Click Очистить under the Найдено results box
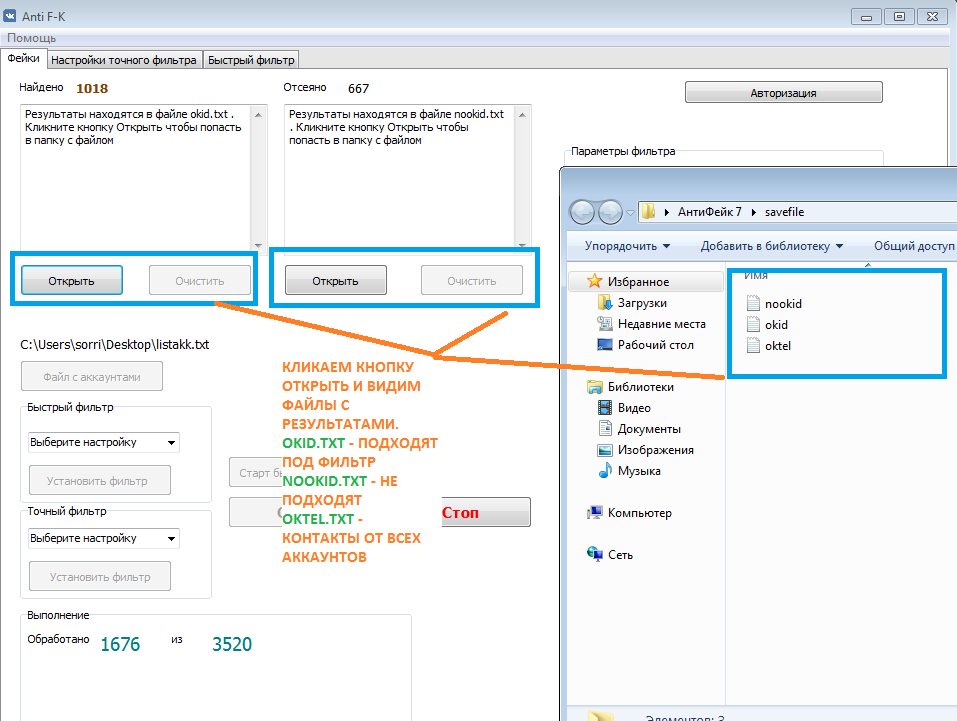The width and height of the screenshot is (957, 721). [x=200, y=280]
